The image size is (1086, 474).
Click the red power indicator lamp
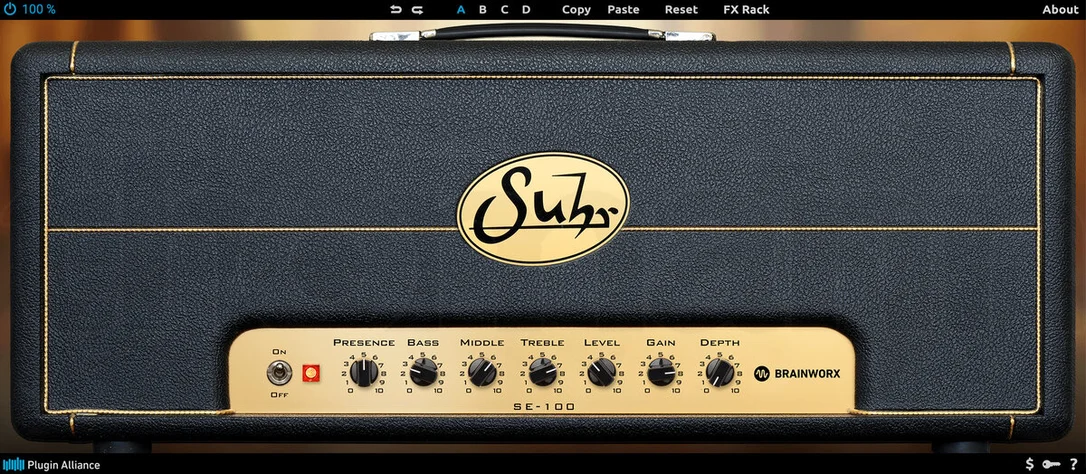311,374
